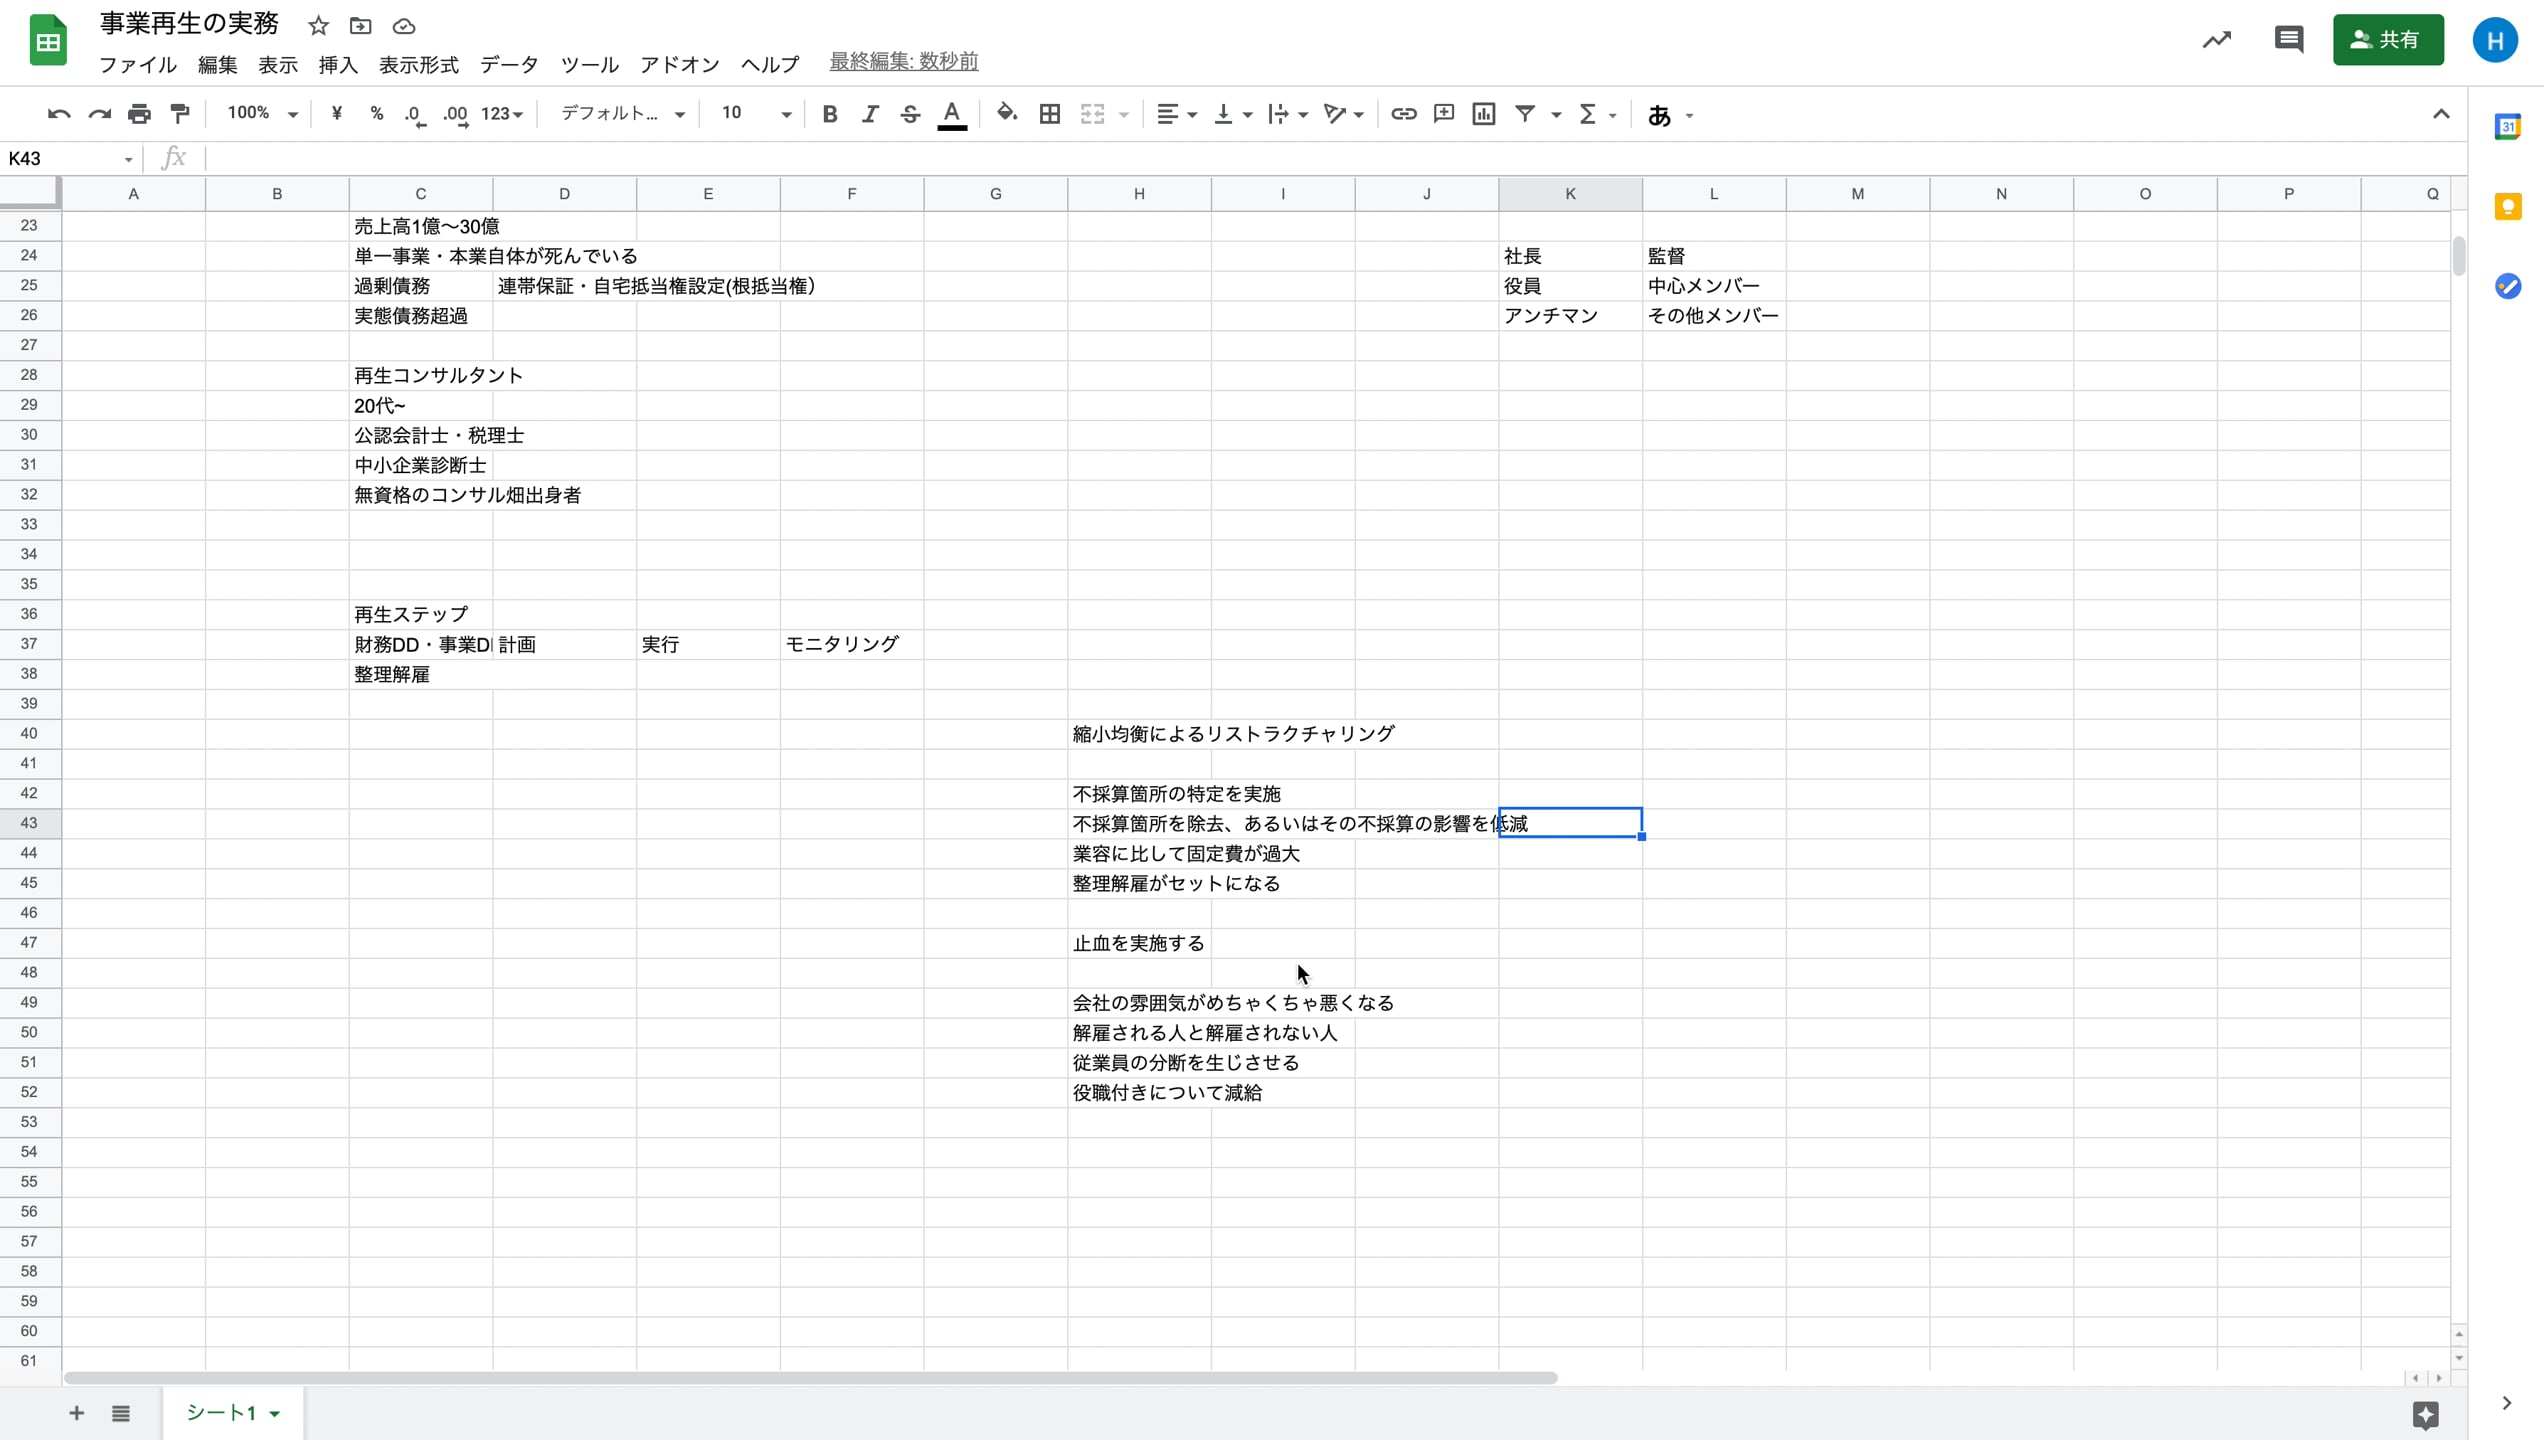
Task: Click the green 共有 share button
Action: (x=2387, y=40)
